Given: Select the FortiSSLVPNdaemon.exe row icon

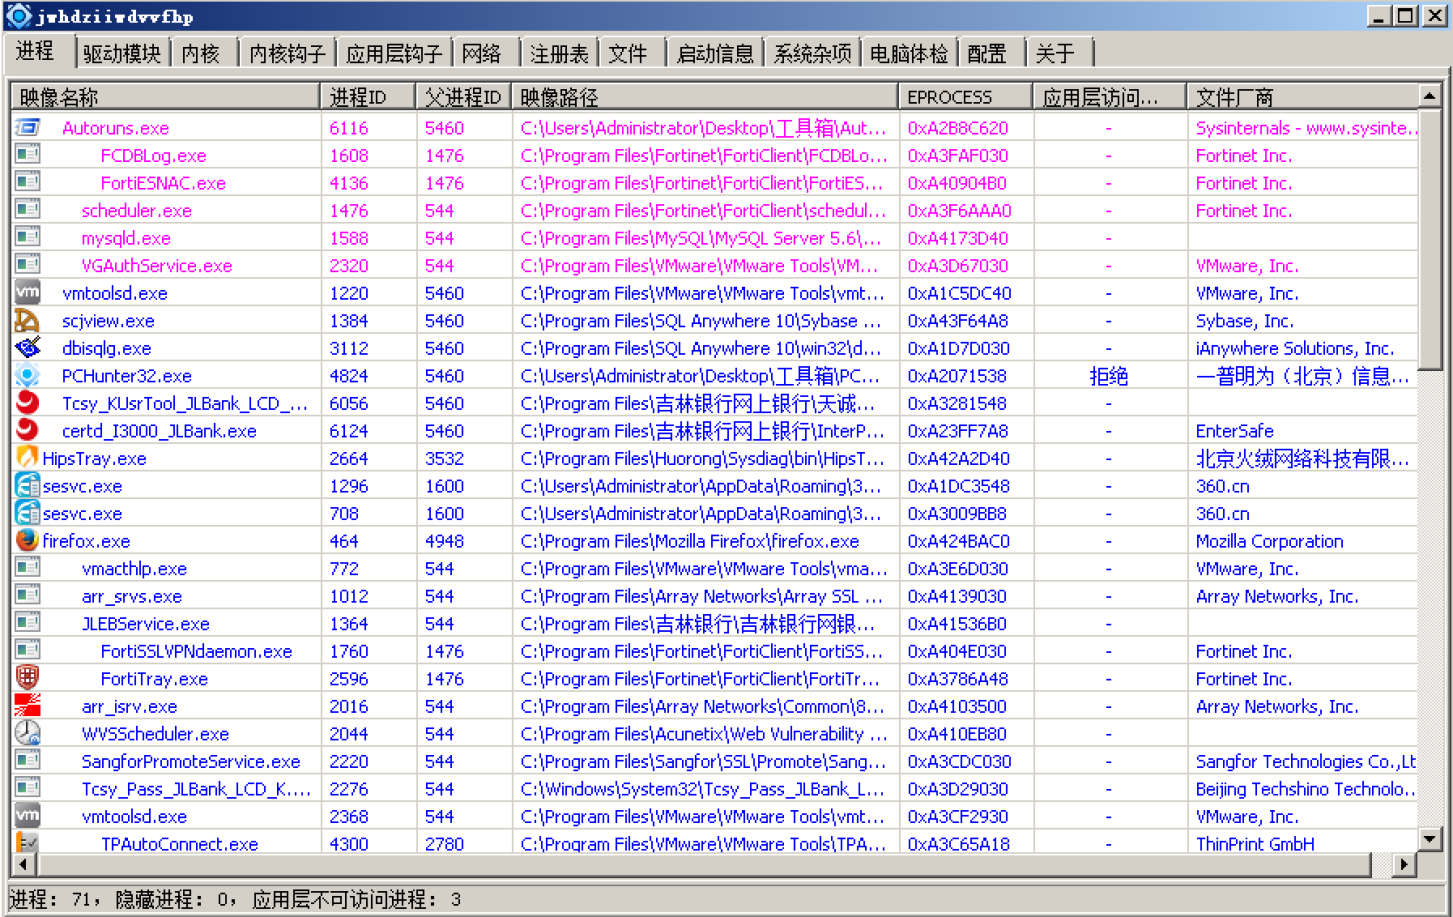Looking at the screenshot, I should coord(28,651).
